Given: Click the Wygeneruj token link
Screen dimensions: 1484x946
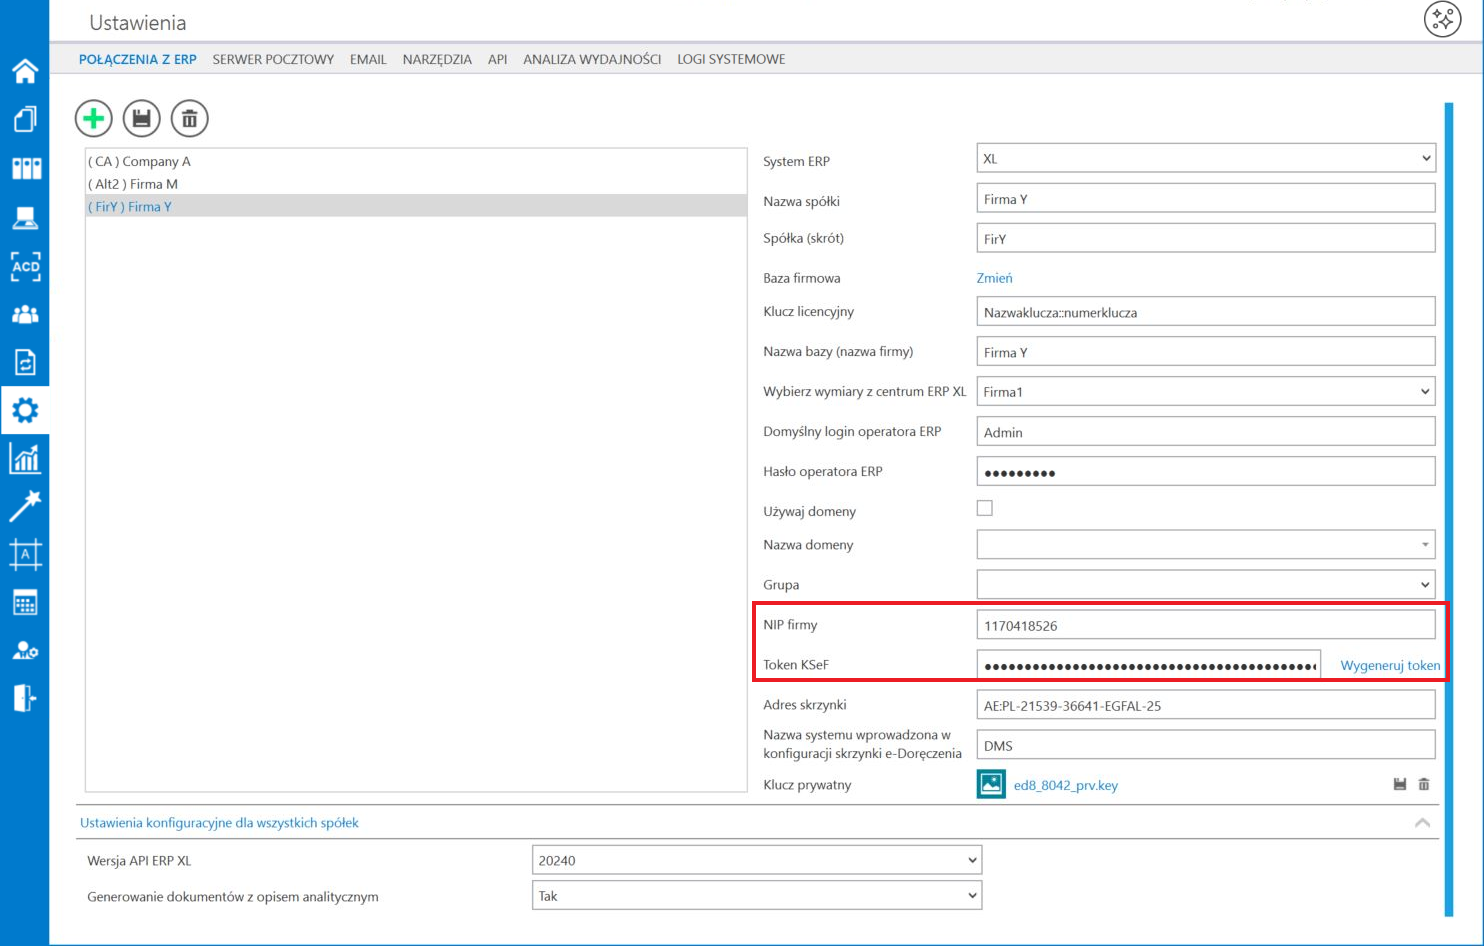Looking at the screenshot, I should pos(1390,665).
